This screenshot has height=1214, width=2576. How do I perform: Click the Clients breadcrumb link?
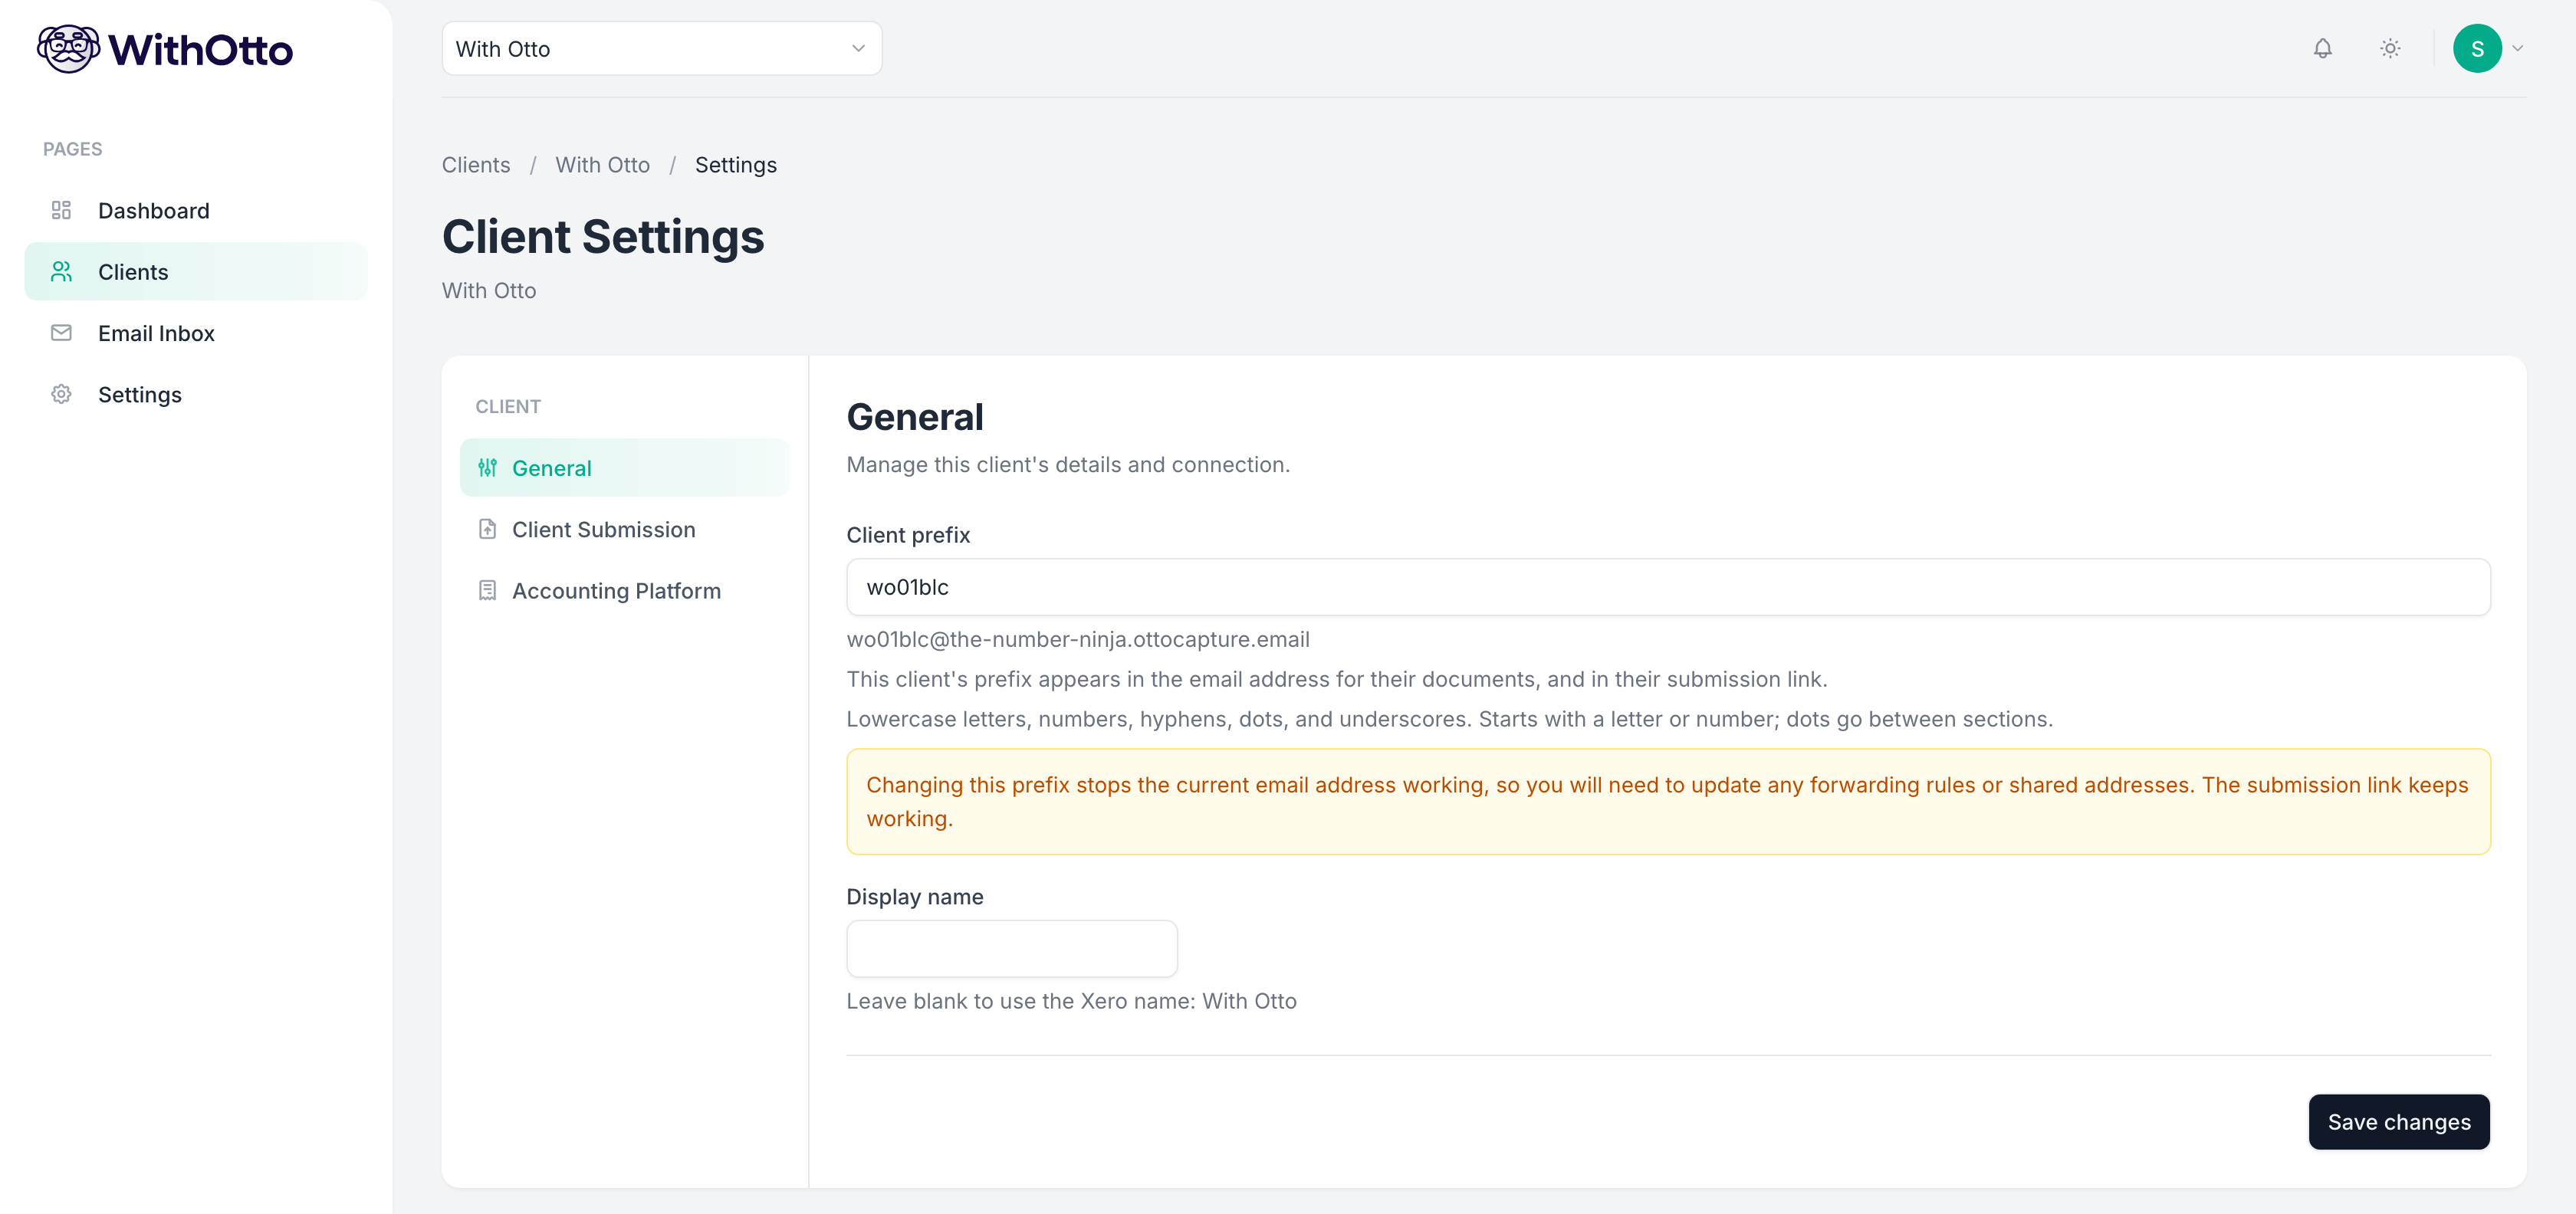[476, 164]
